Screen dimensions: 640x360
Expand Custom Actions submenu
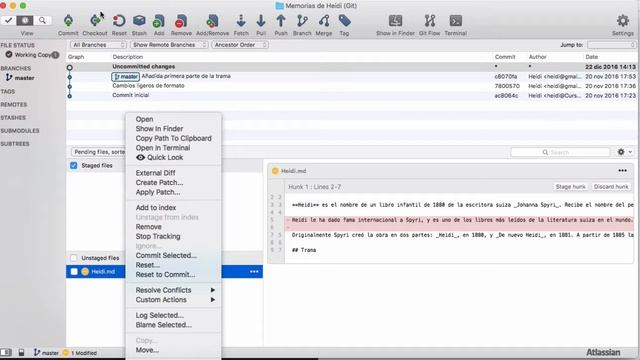[x=174, y=300]
